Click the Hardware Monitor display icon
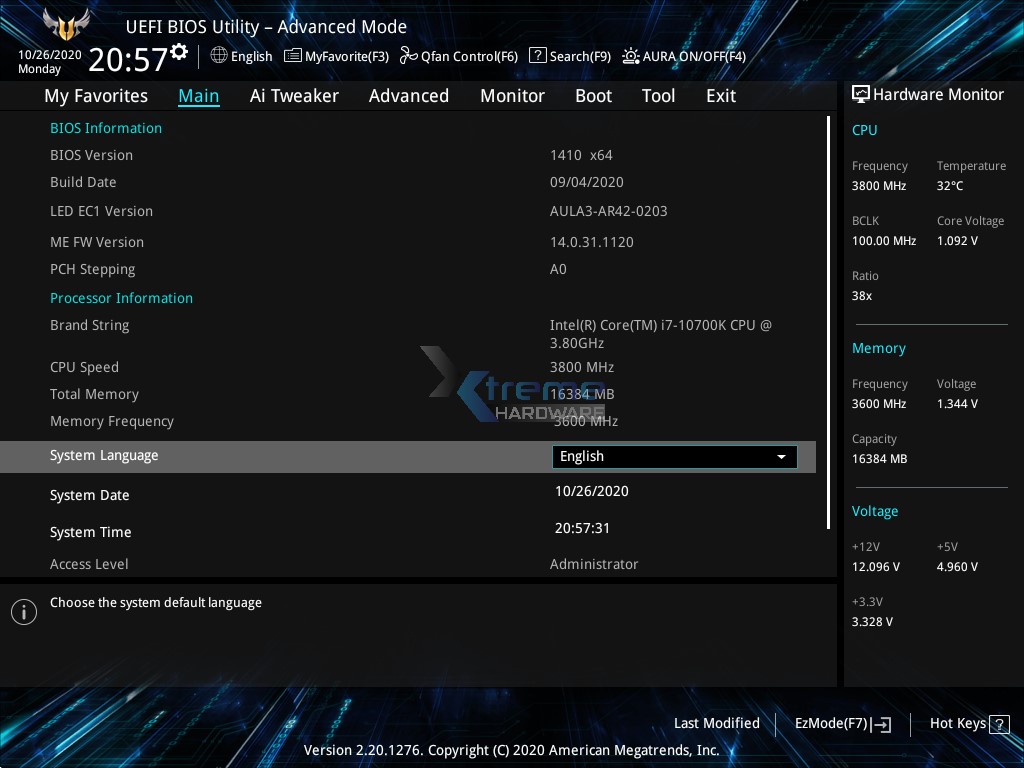The image size is (1024, 768). pos(861,94)
